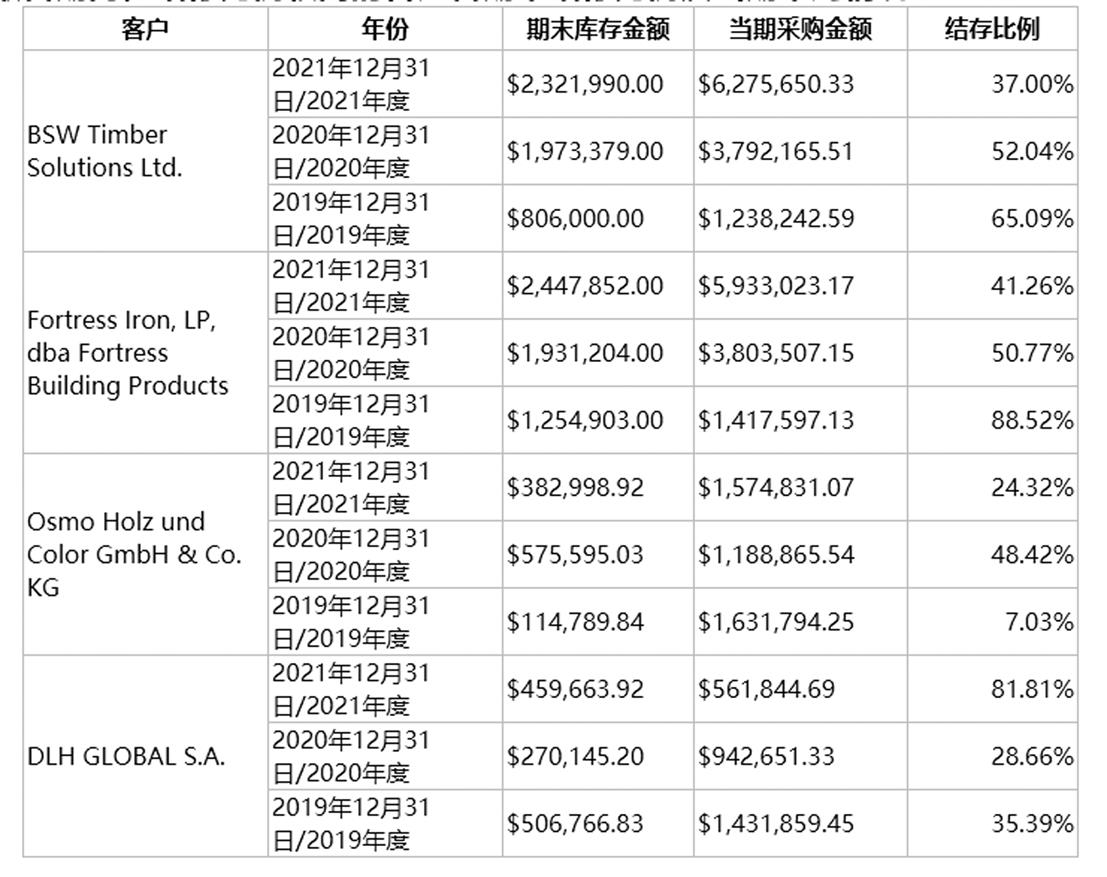Click the $6,275,650.33 purchase amount
Image resolution: width=1107 pixels, height=877 pixels.
click(776, 84)
